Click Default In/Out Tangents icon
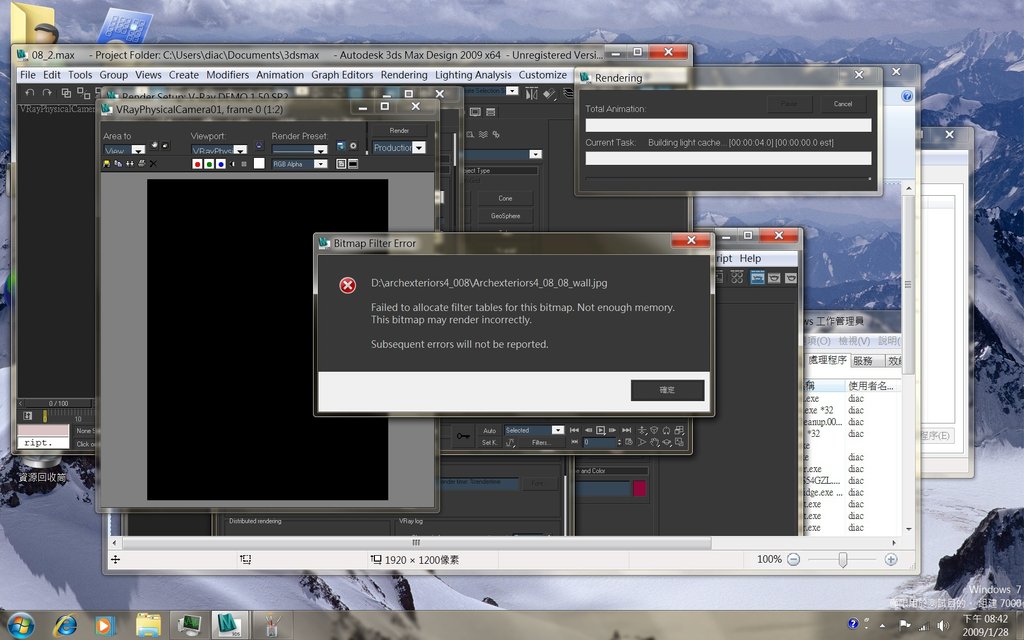This screenshot has height=640, width=1024. (510, 442)
